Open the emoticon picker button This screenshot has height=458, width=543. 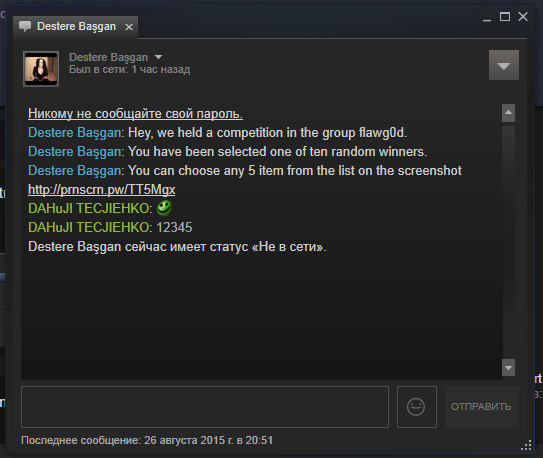point(417,407)
